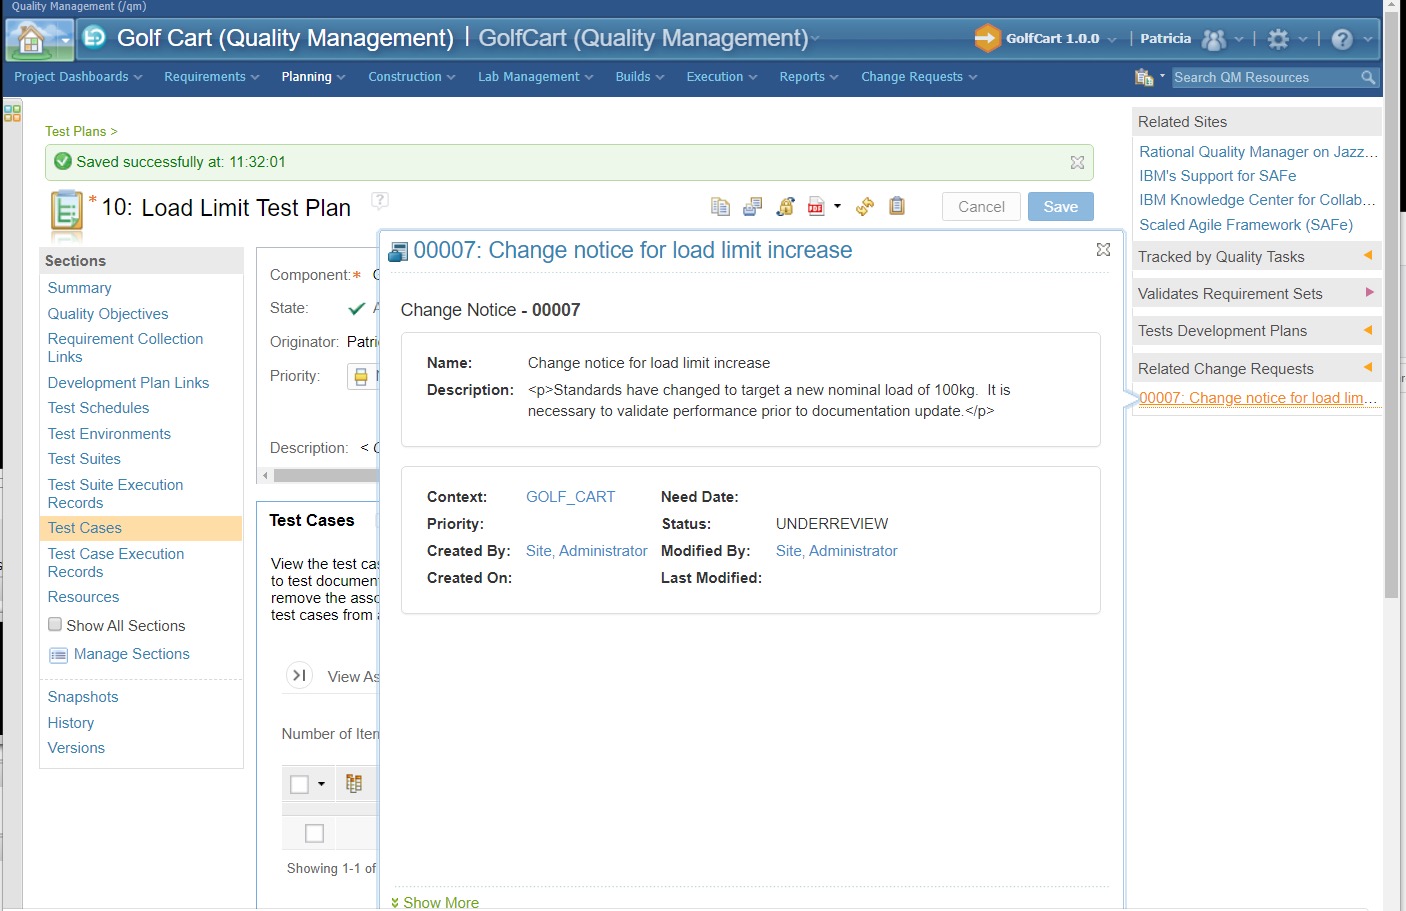
Task: Close the change notice 00007 popup
Action: click(x=1103, y=249)
